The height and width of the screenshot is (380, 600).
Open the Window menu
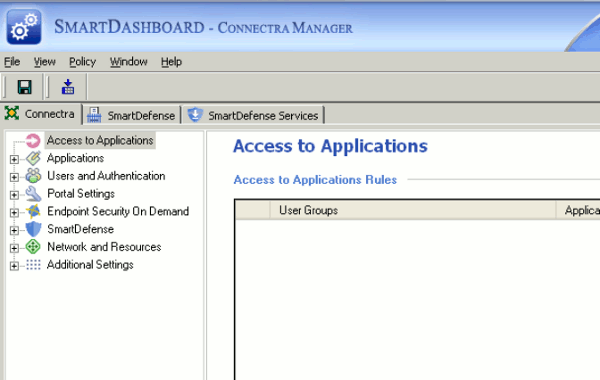(x=129, y=62)
